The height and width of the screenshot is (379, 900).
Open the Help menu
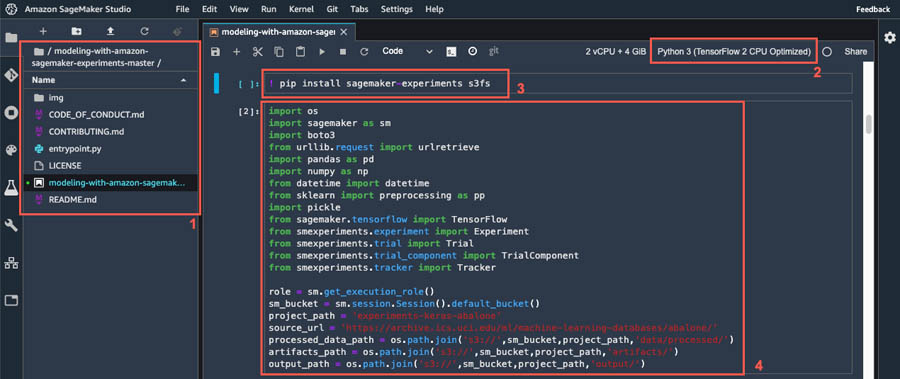435,9
